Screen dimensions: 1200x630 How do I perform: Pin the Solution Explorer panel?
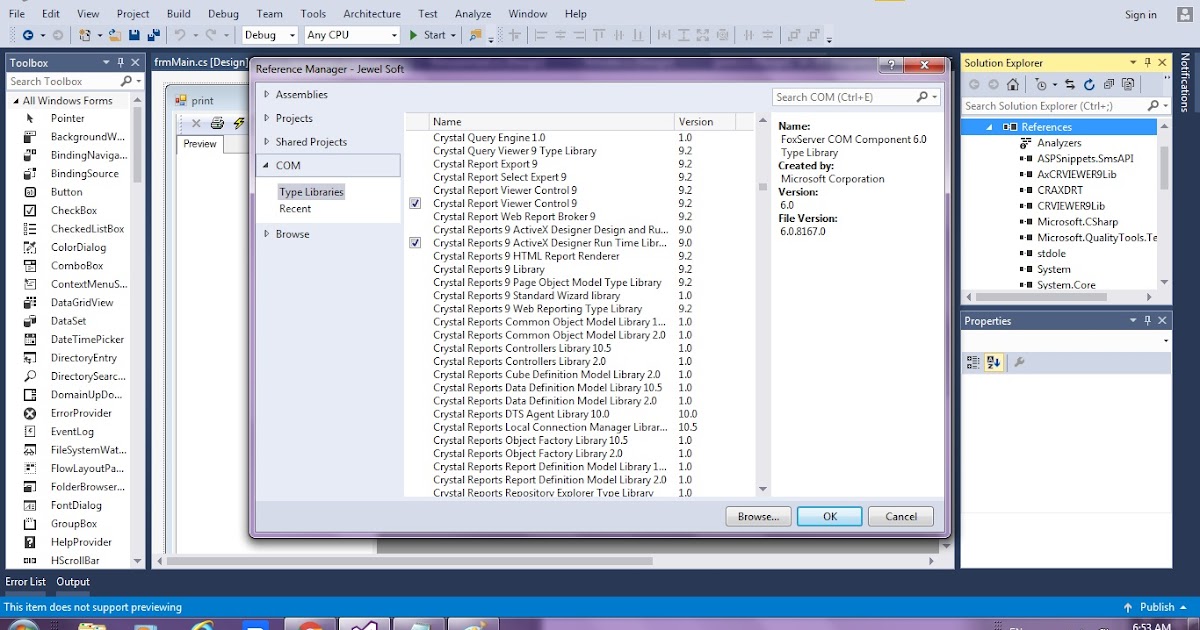click(x=1148, y=62)
